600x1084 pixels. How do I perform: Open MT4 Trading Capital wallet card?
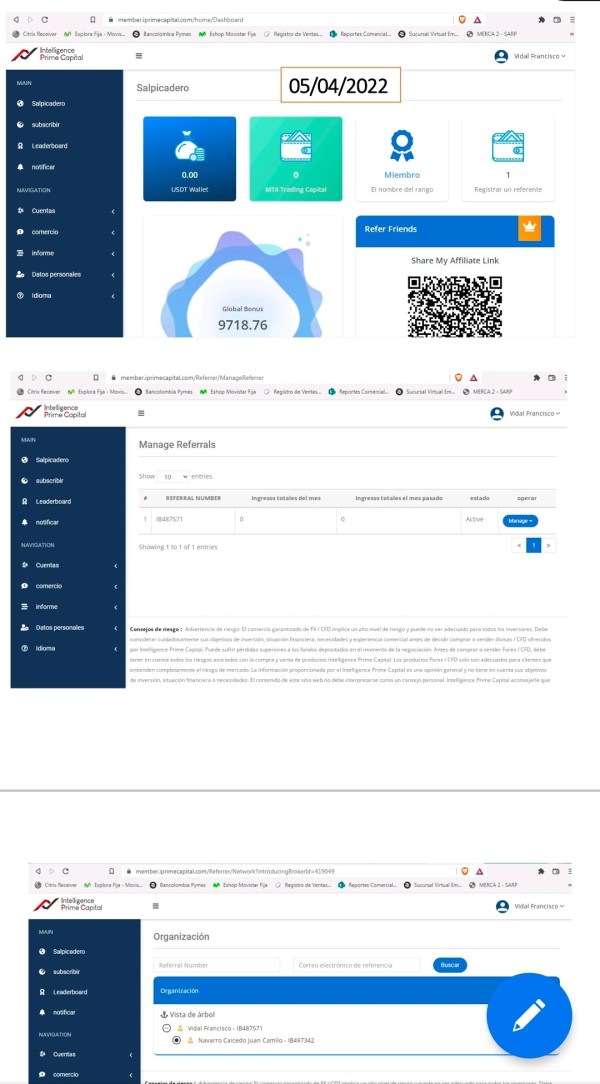click(x=296, y=158)
